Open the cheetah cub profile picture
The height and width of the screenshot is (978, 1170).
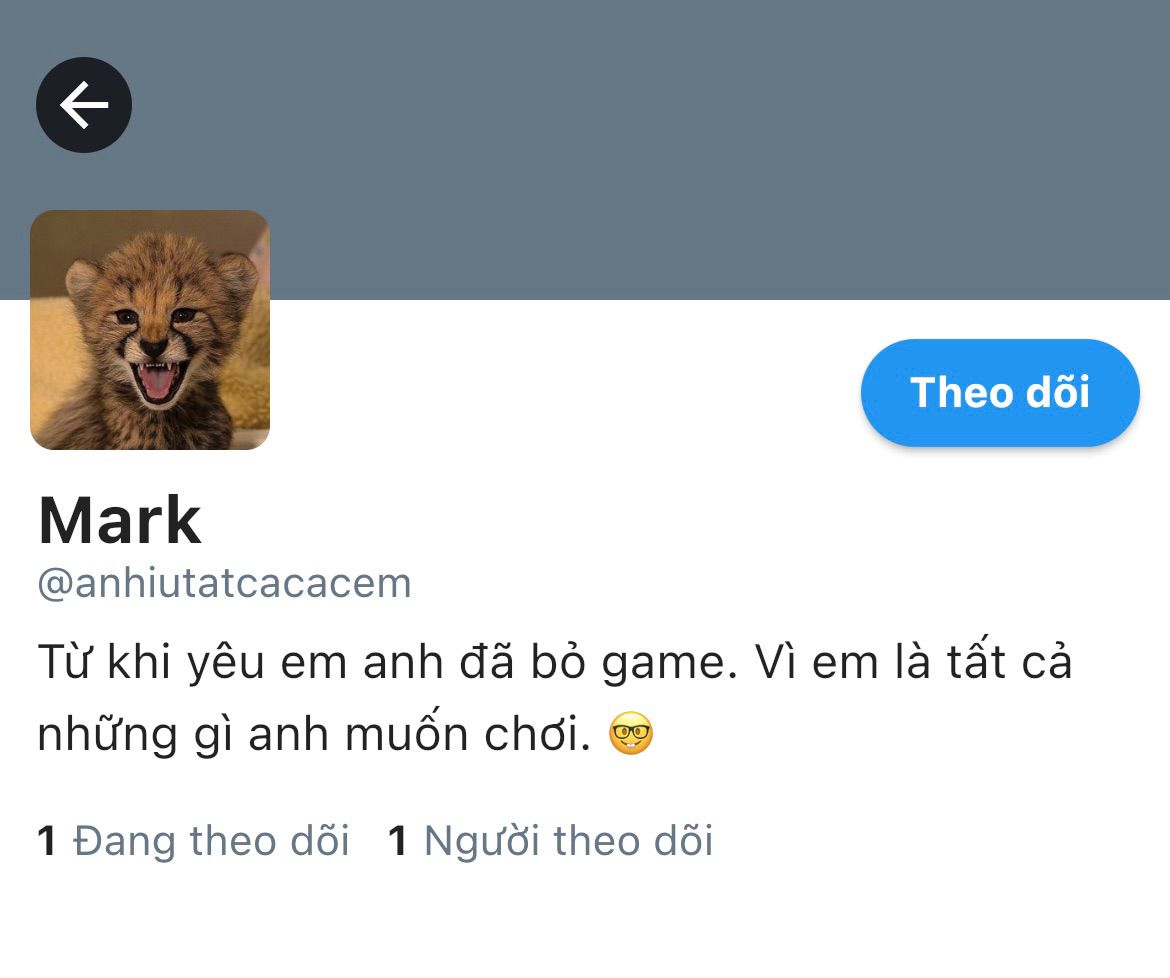click(150, 330)
